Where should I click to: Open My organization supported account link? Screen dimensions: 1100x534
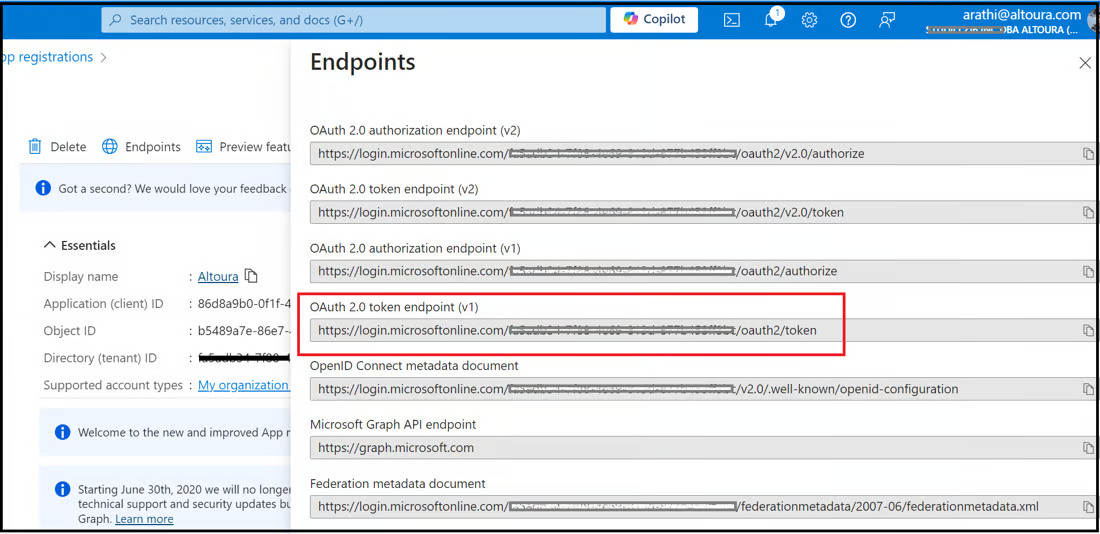coord(243,385)
